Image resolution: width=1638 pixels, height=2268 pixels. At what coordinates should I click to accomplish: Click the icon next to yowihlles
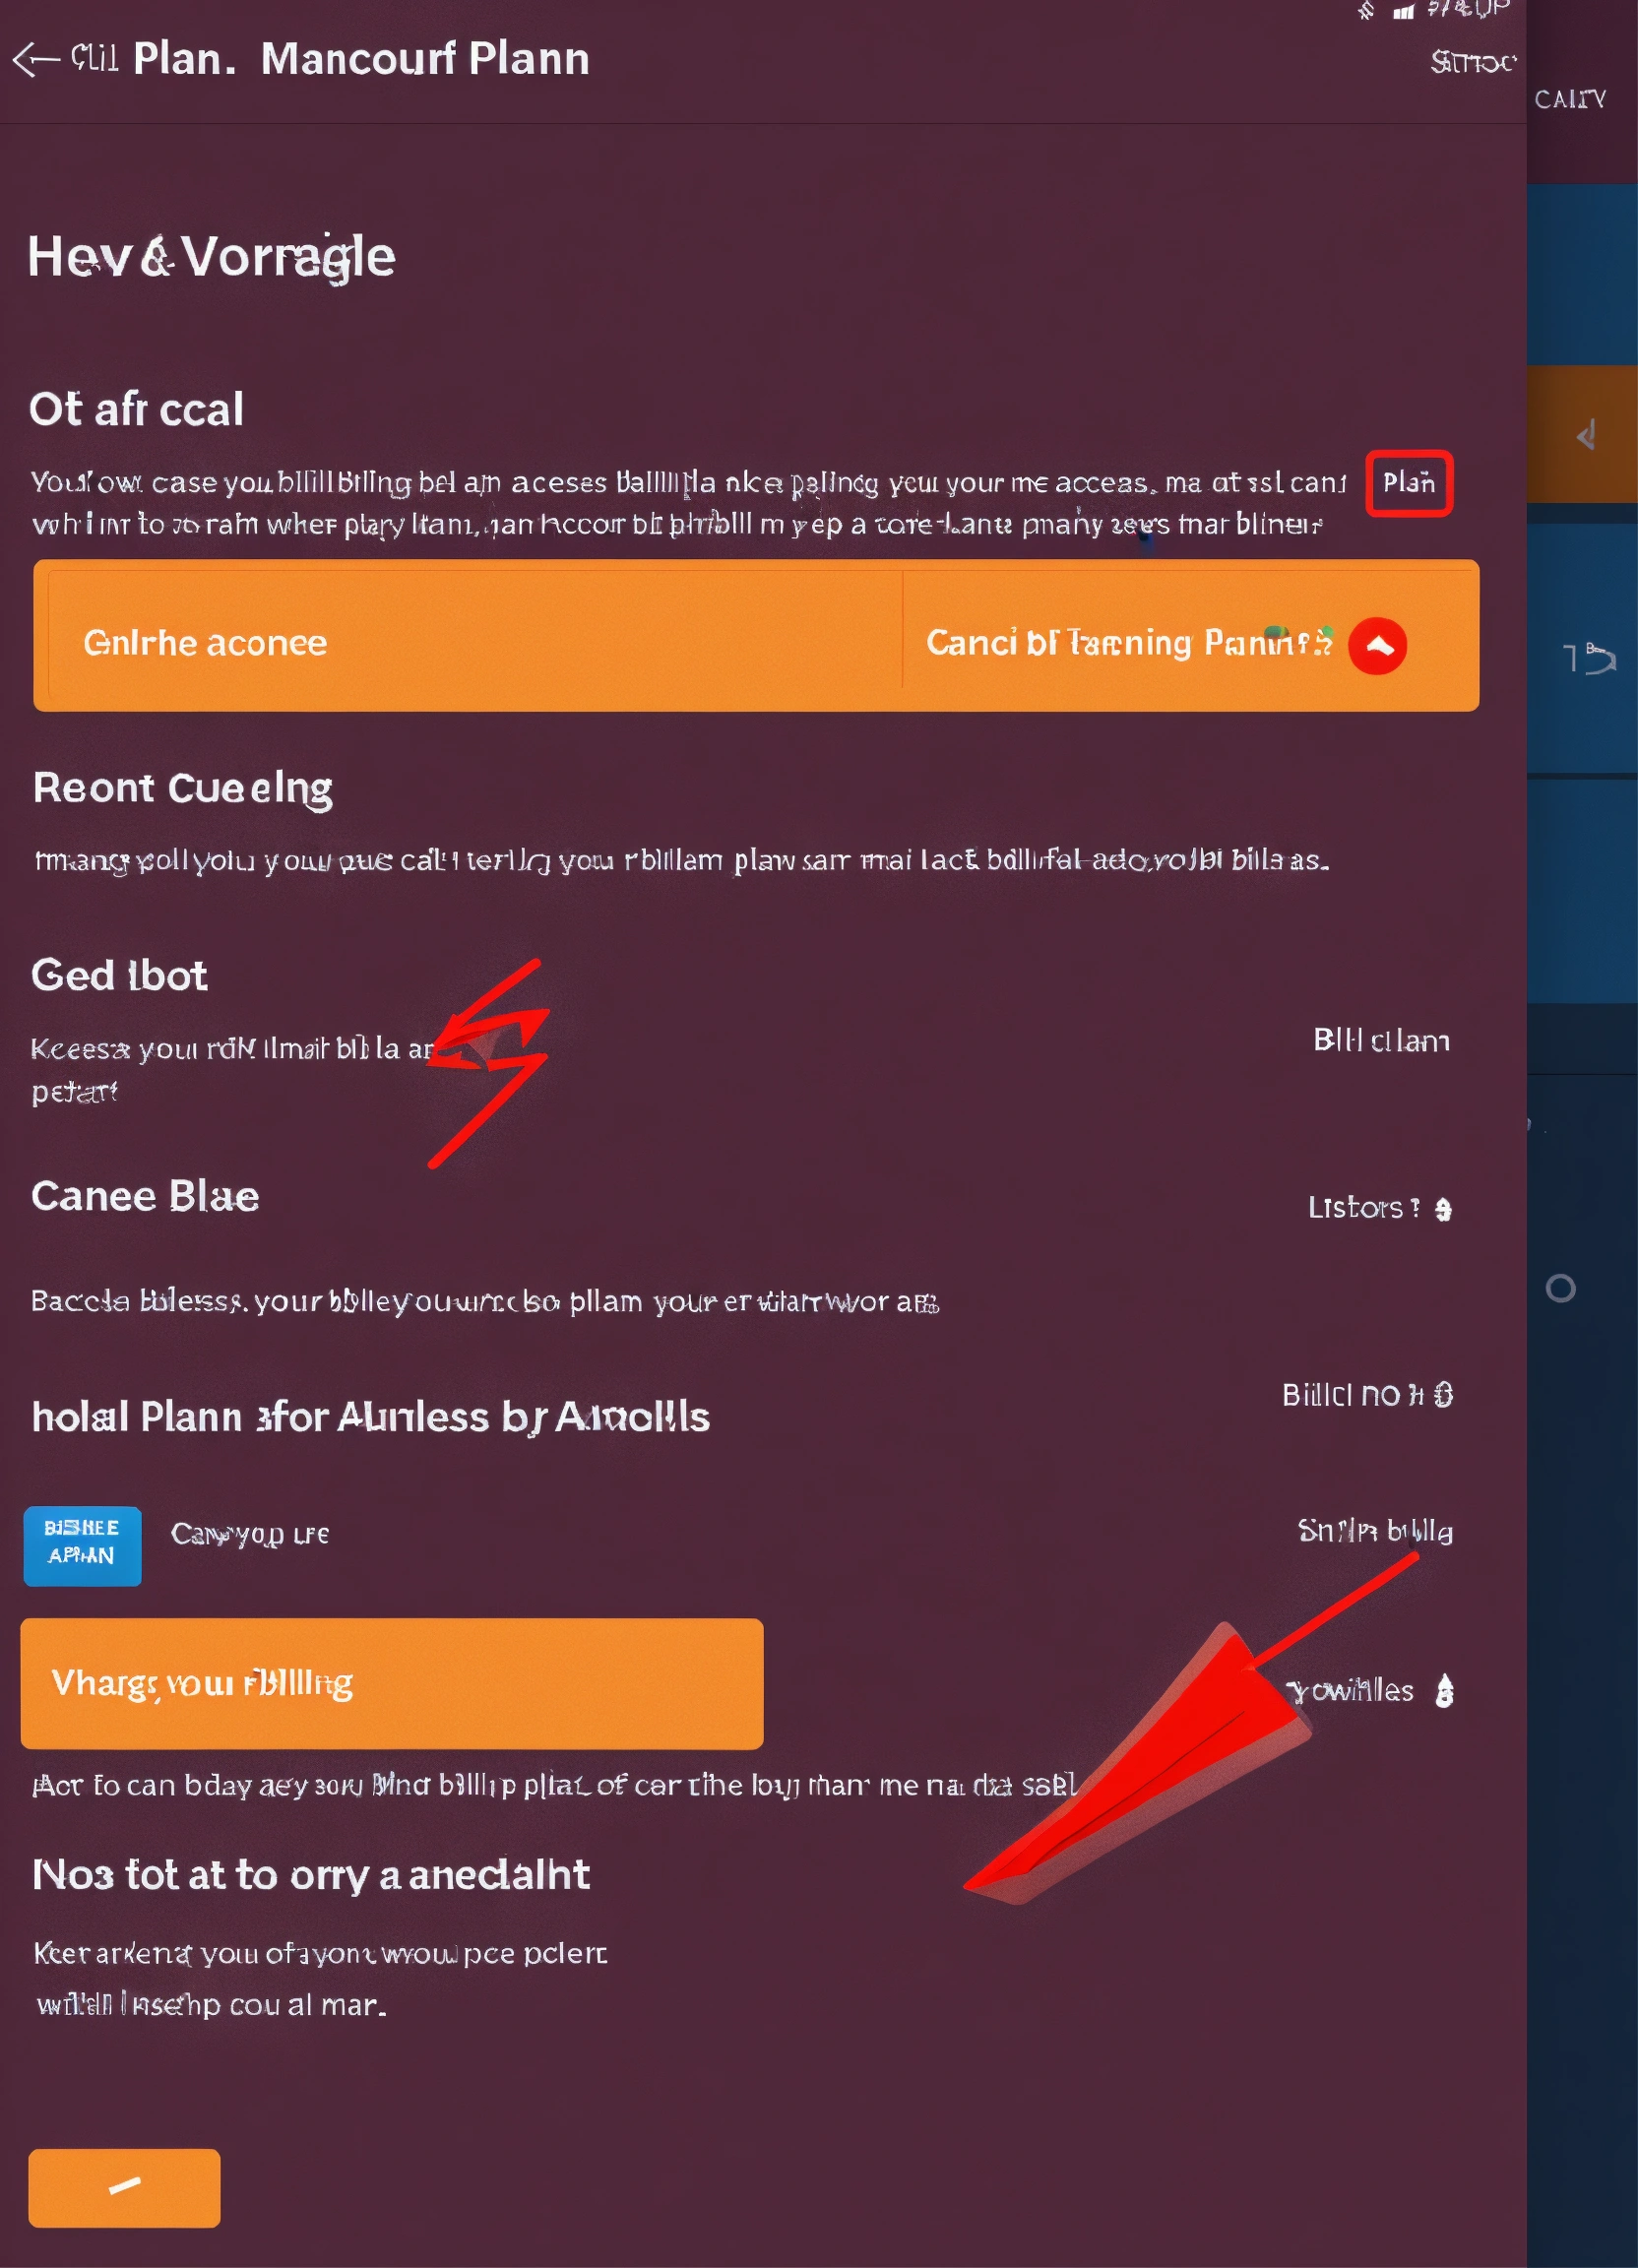(1444, 1691)
